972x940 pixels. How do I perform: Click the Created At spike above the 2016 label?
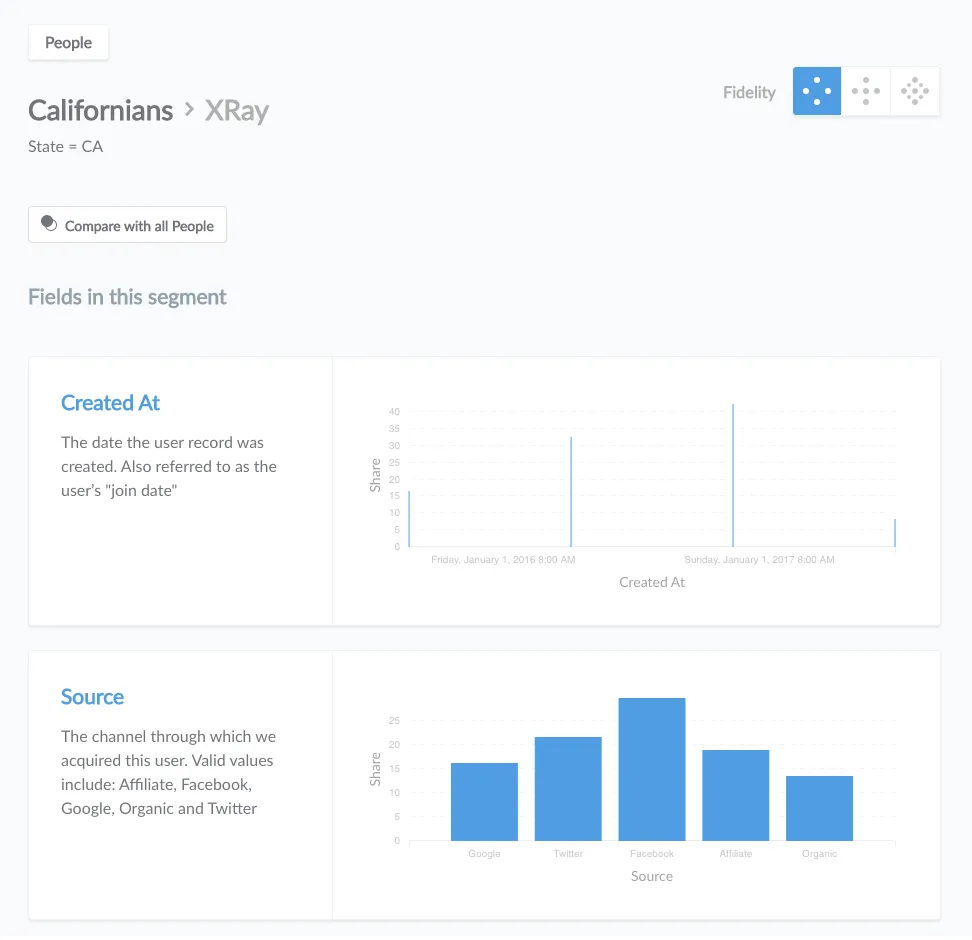(x=571, y=492)
